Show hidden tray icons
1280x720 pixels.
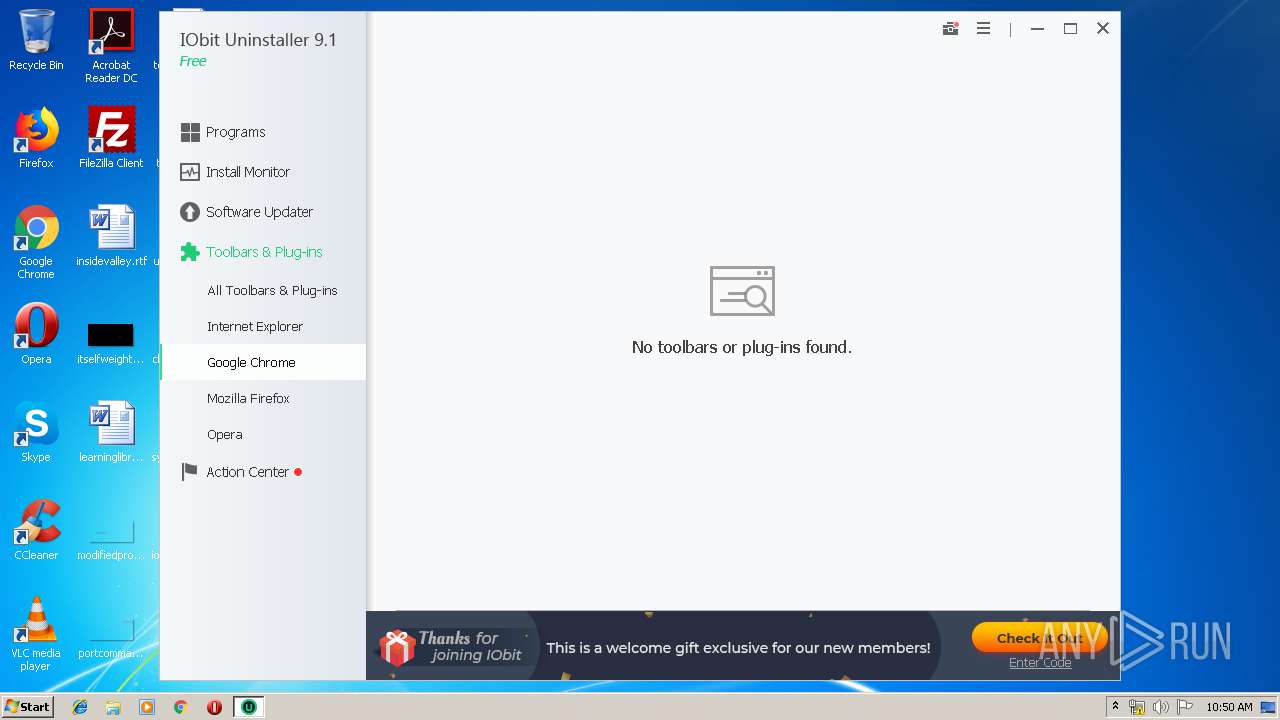click(x=1115, y=707)
